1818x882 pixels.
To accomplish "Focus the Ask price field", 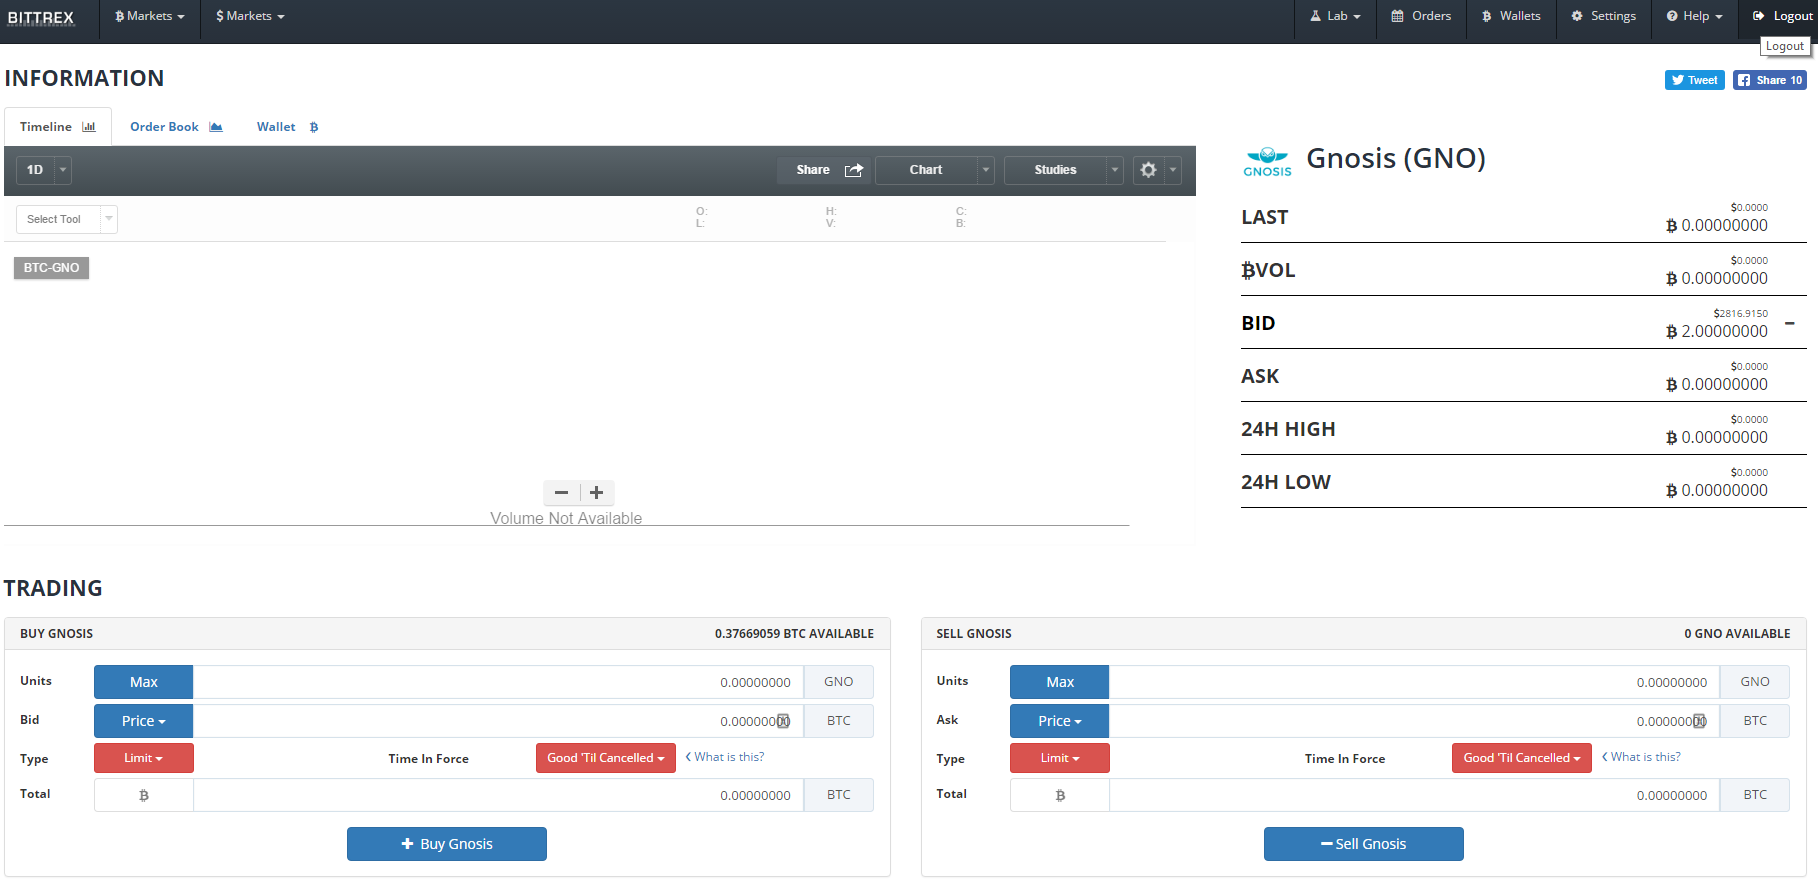I will [1414, 721].
